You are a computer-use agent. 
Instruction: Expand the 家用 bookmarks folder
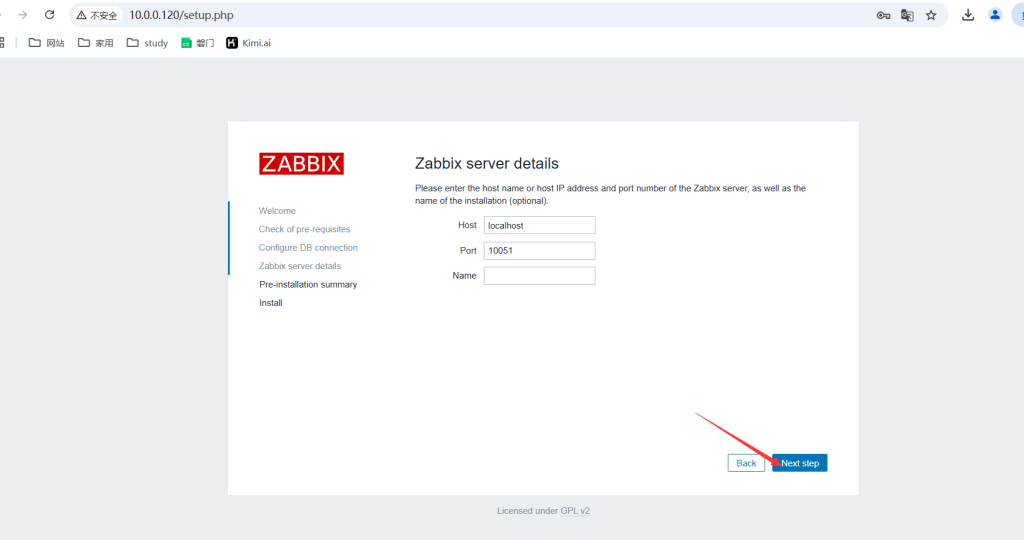click(x=96, y=43)
